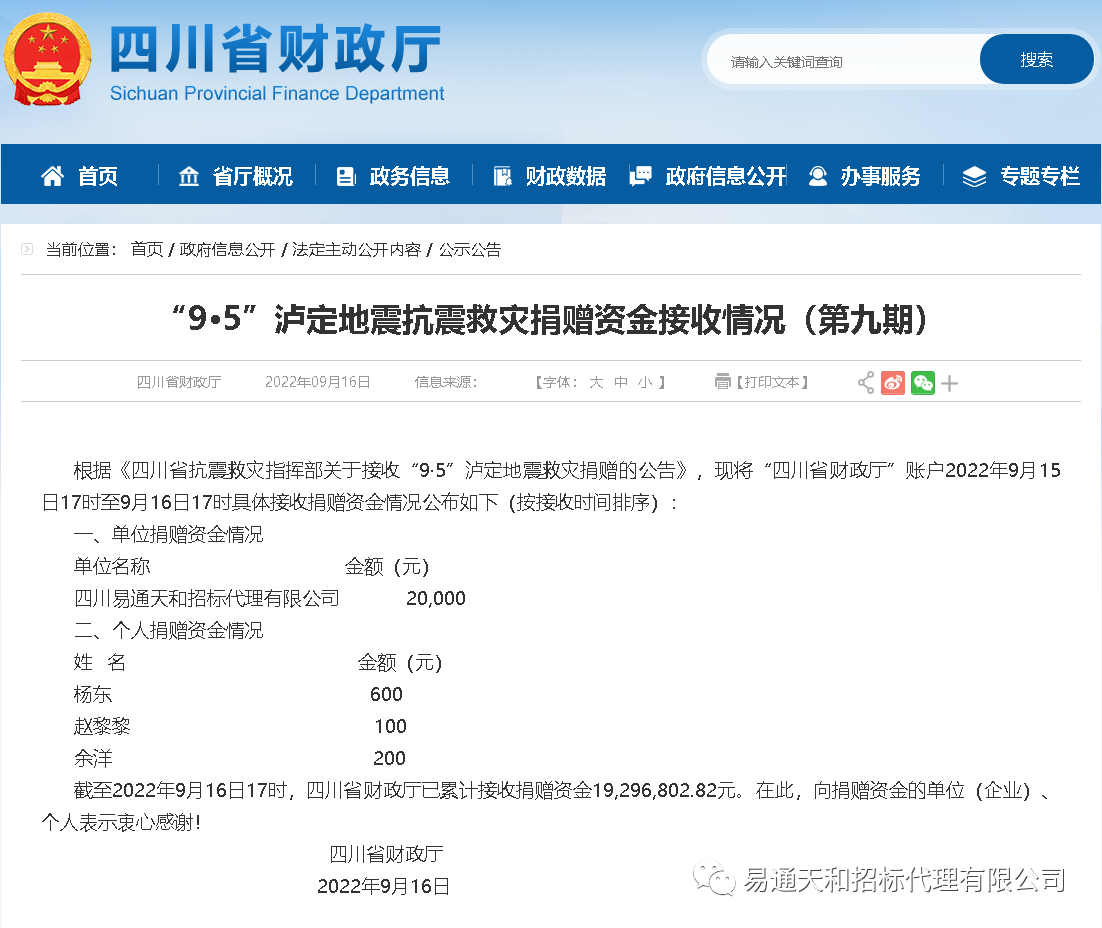Open 财政数据 navigation item
The image size is (1102, 928).
tap(550, 177)
